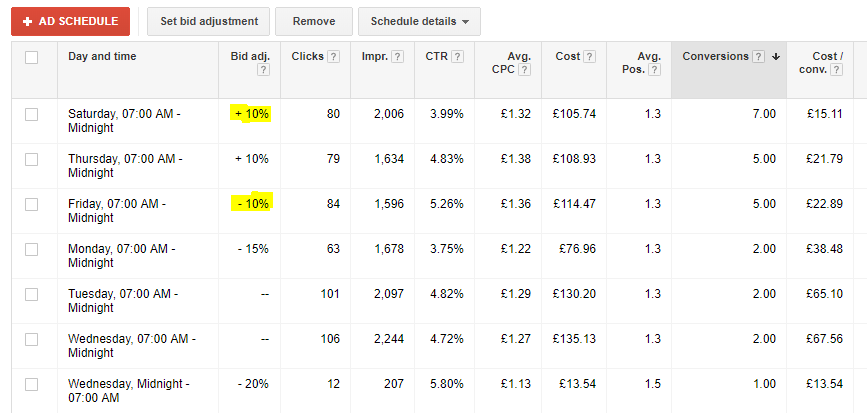Expand the Schedule details dropdown
Screen dimensions: 867x413
pos(419,22)
